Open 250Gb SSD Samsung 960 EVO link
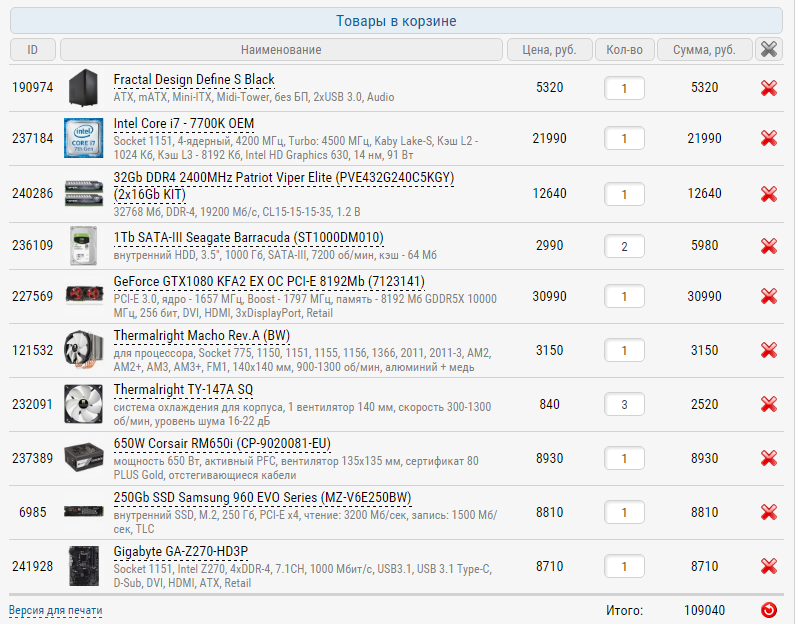 click(262, 498)
